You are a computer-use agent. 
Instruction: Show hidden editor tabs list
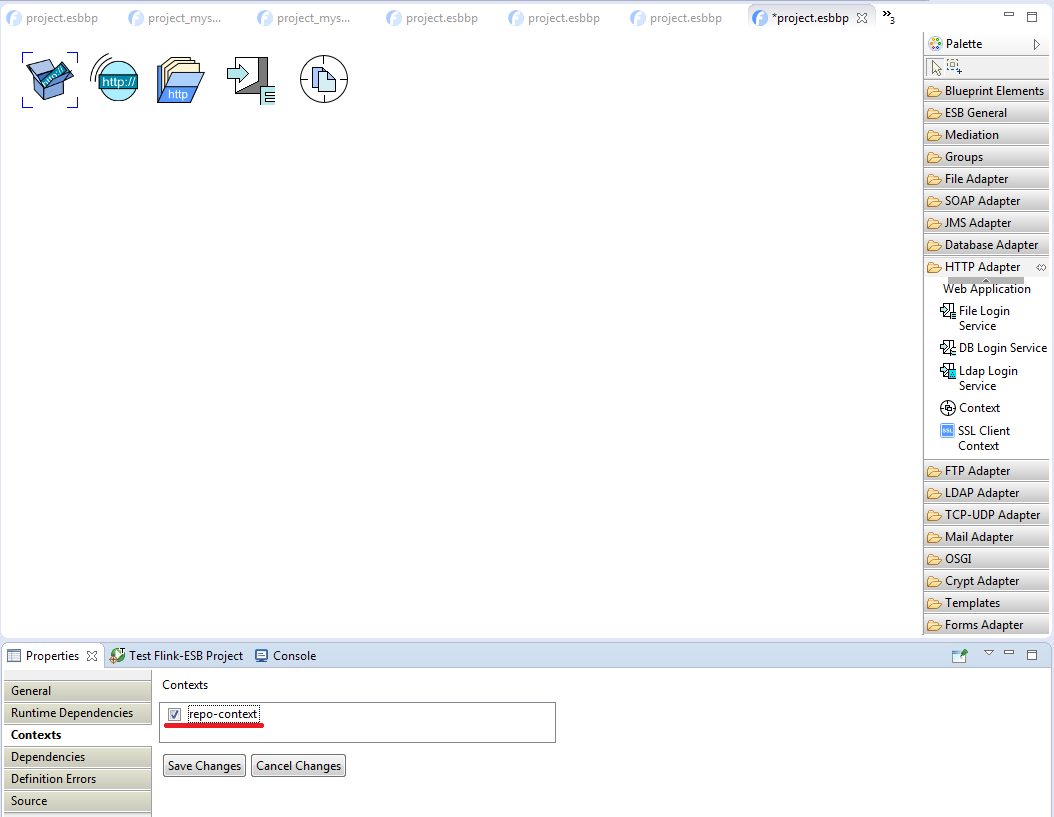pos(888,17)
